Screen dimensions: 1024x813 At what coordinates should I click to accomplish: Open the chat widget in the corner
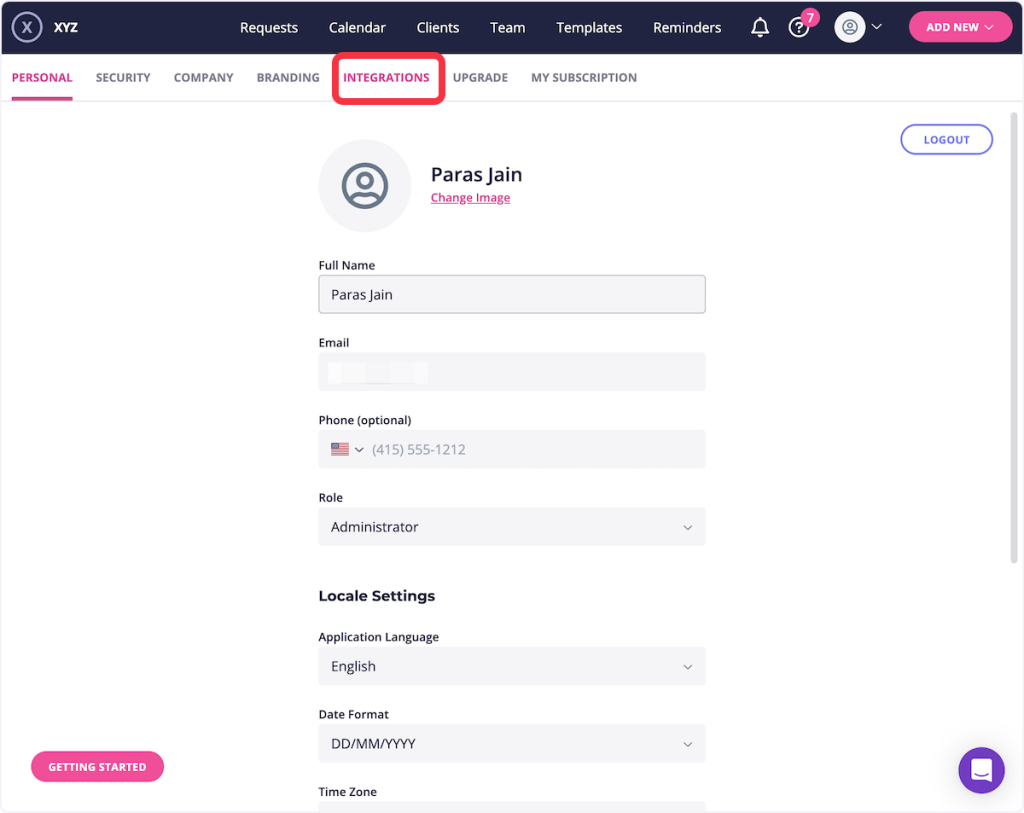tap(981, 770)
